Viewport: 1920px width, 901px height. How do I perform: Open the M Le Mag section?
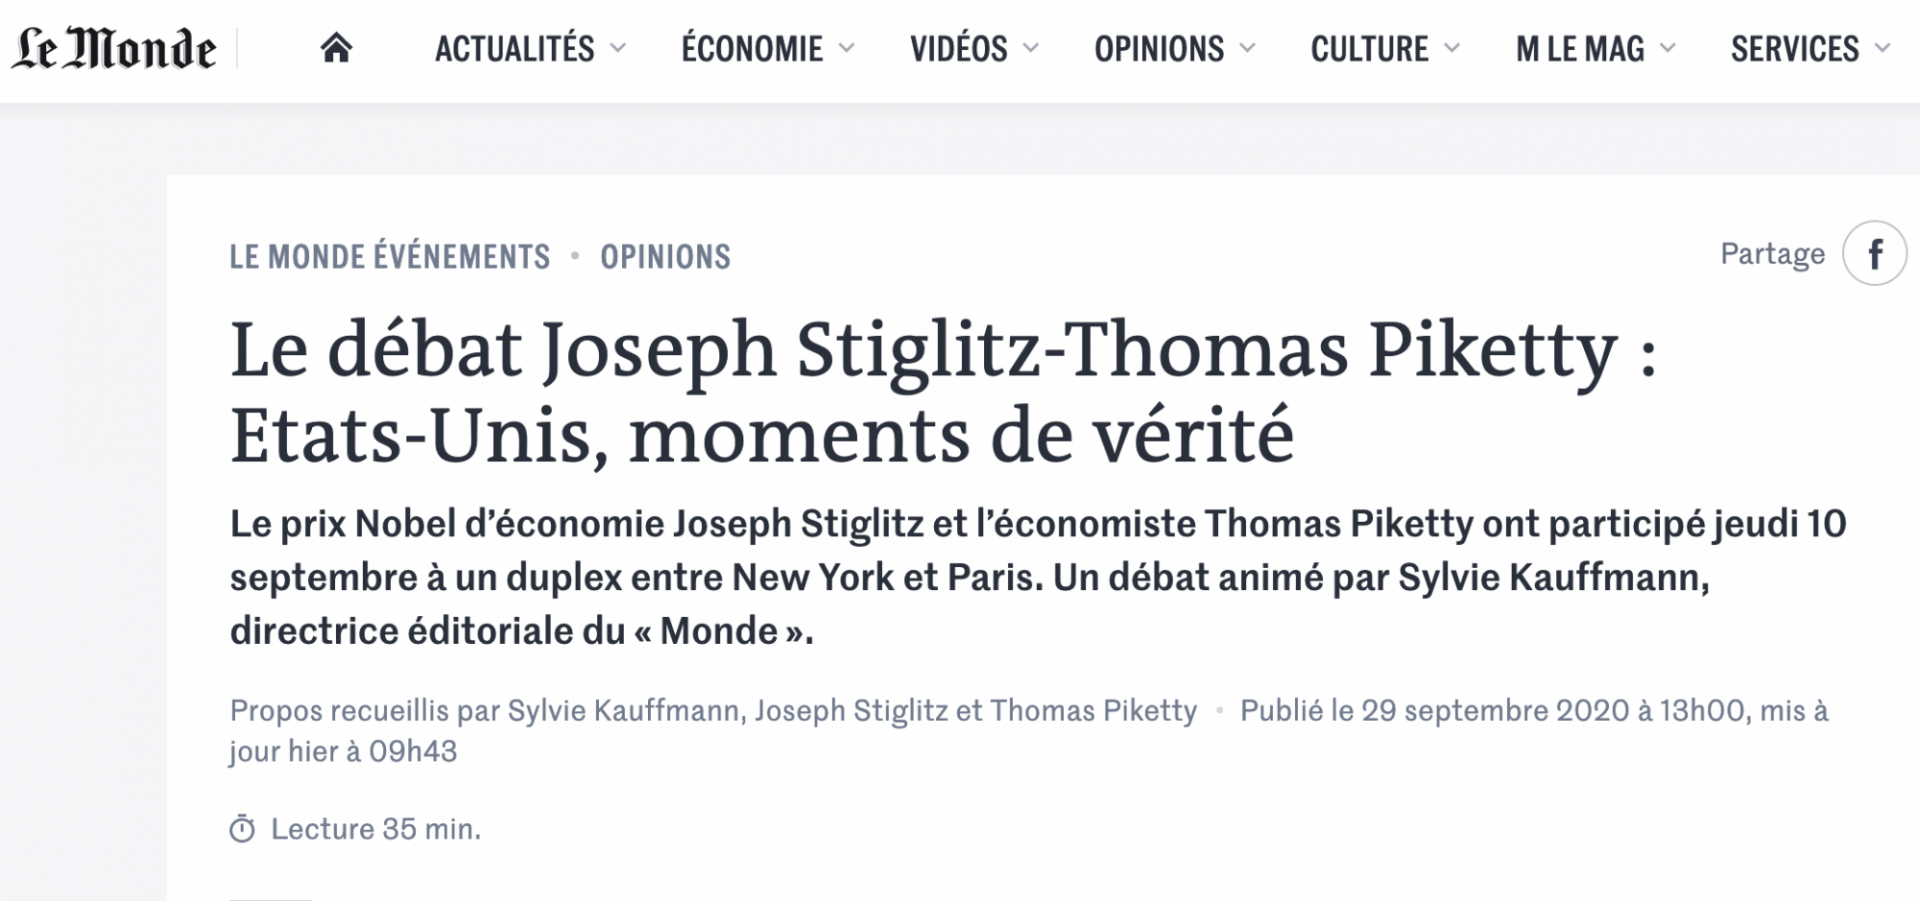(x=1580, y=48)
